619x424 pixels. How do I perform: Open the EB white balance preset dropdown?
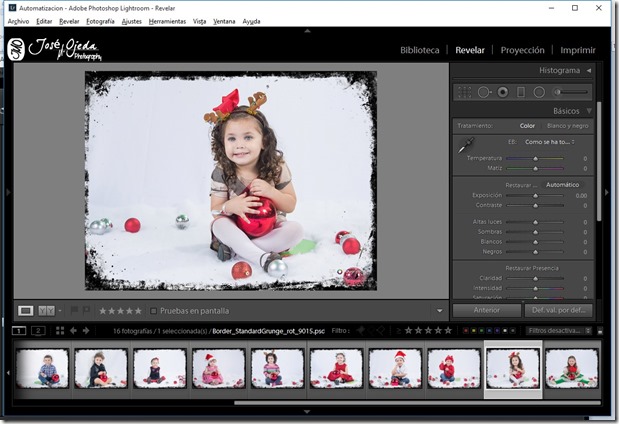(x=550, y=142)
